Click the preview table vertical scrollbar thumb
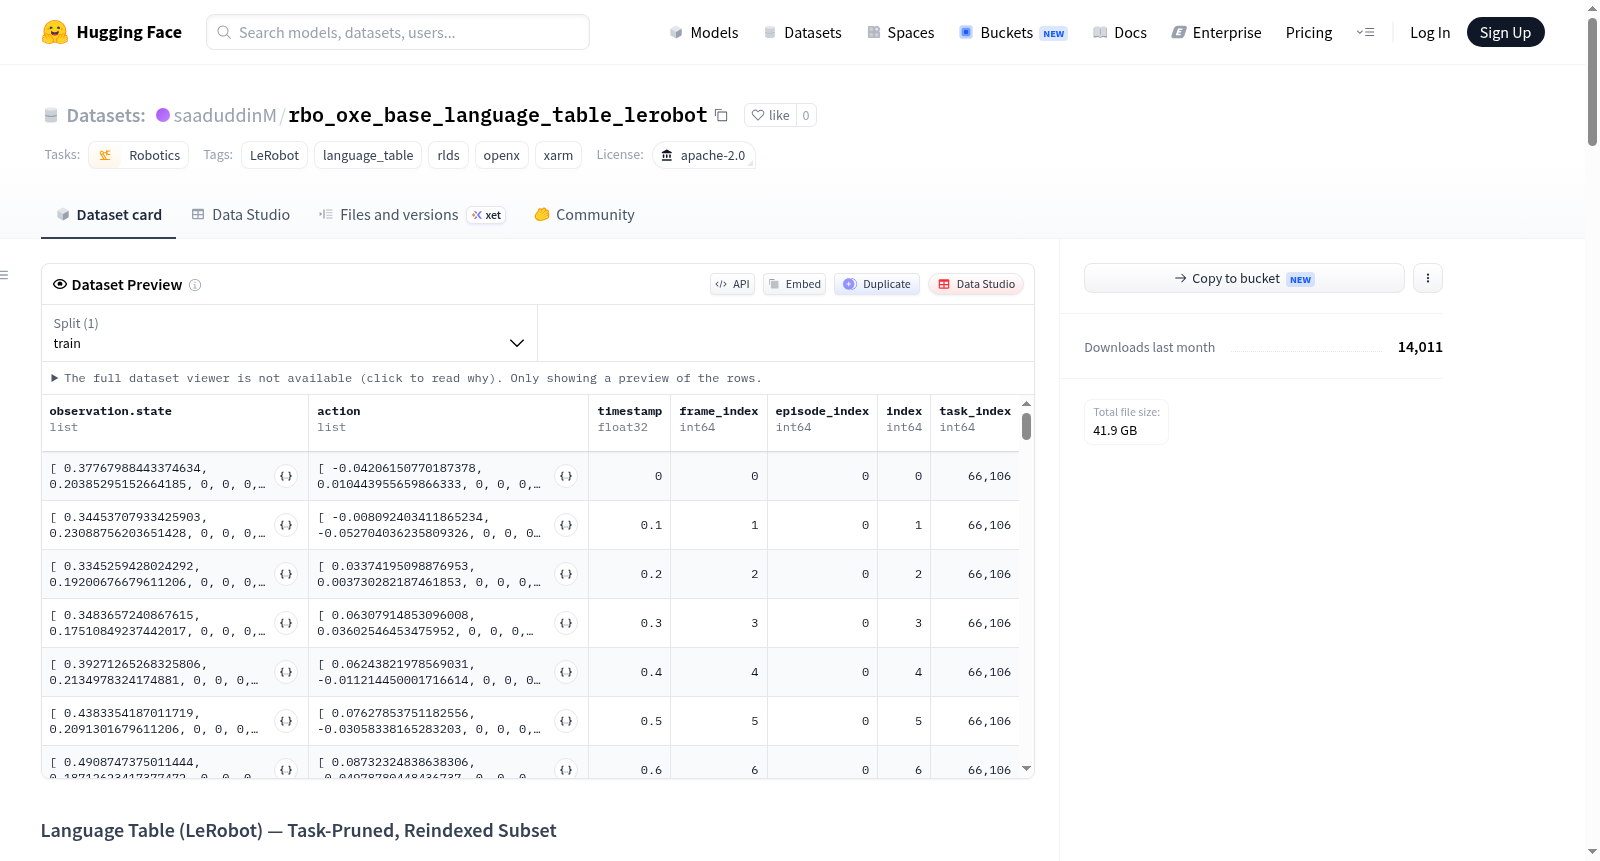This screenshot has height=861, width=1600. 1026,427
